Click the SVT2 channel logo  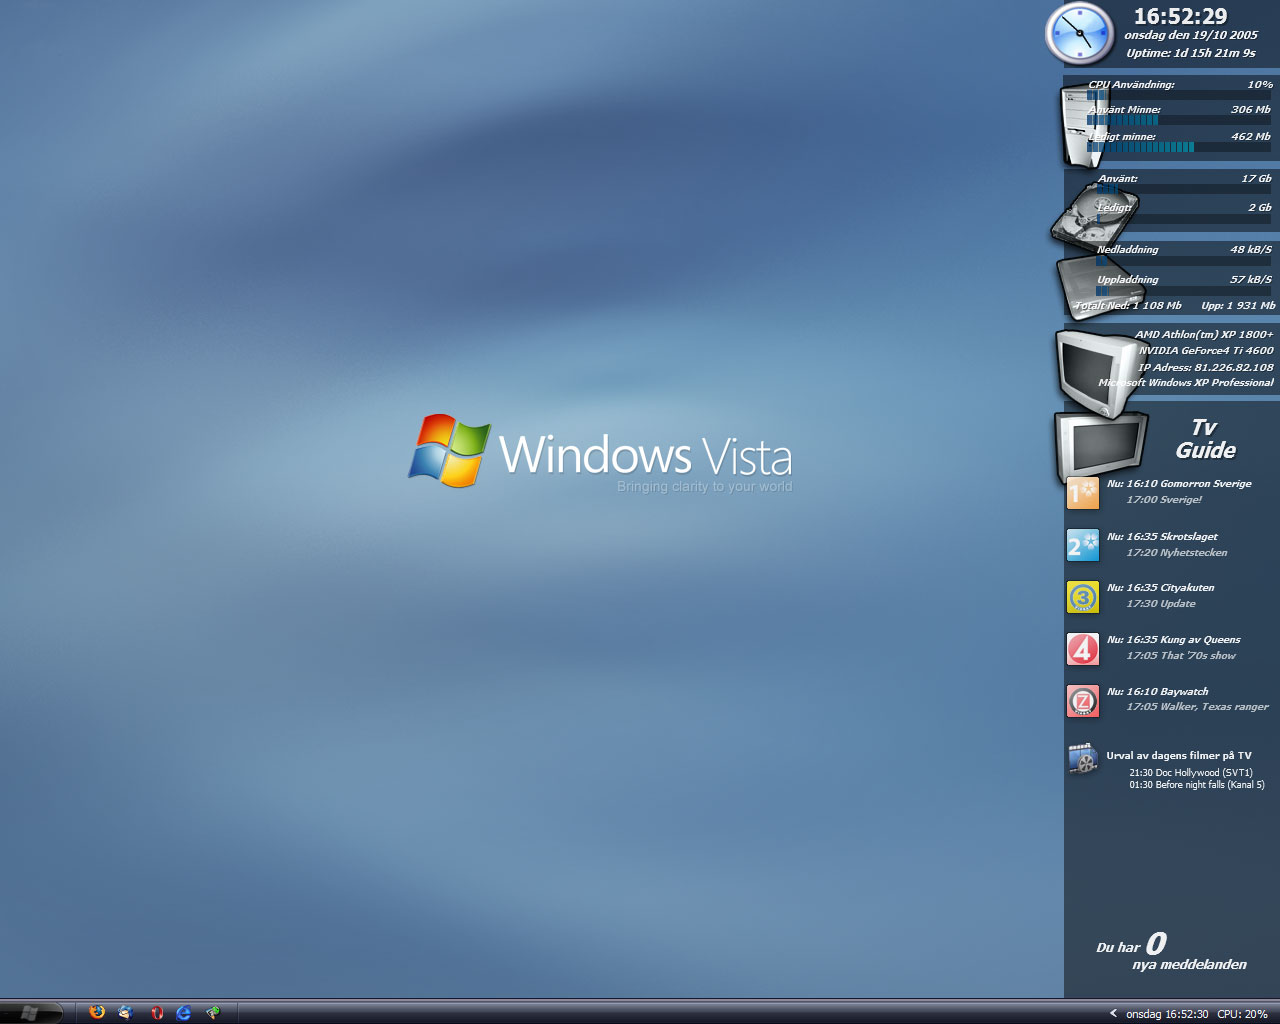(1082, 545)
